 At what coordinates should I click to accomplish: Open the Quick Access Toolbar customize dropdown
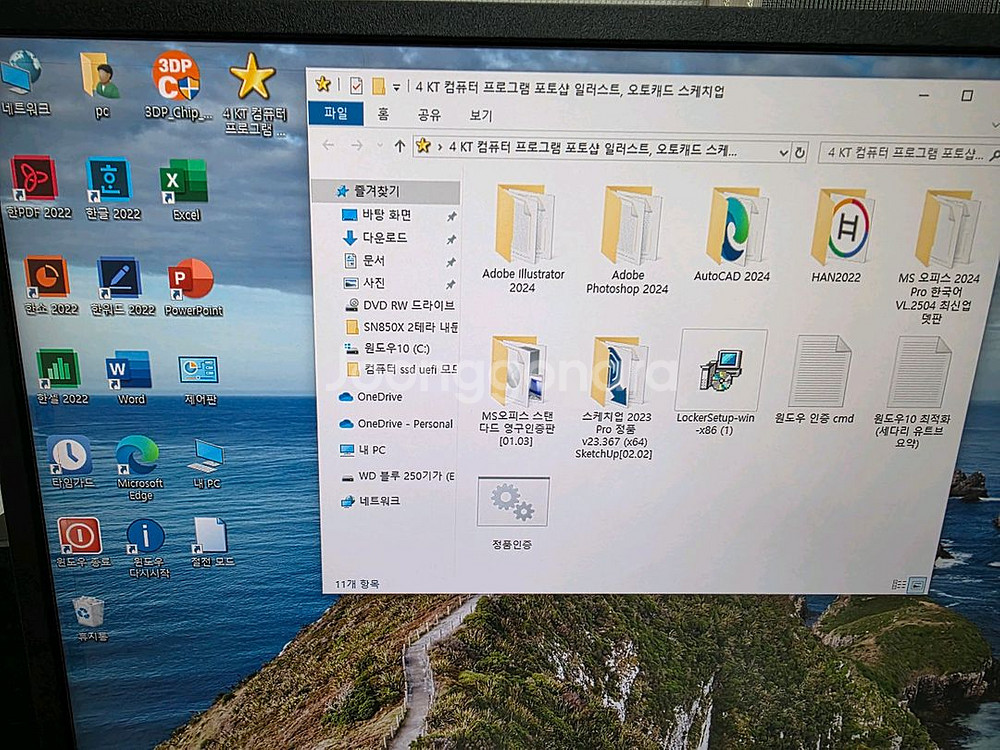[396, 87]
